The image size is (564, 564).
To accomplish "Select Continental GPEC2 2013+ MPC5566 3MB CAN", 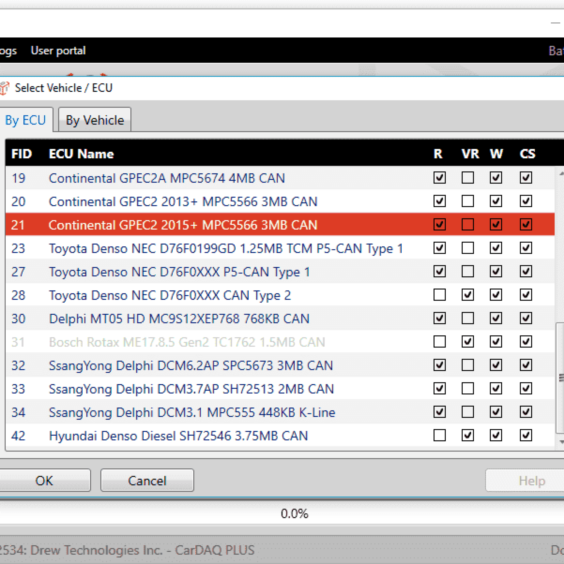I will click(280, 201).
